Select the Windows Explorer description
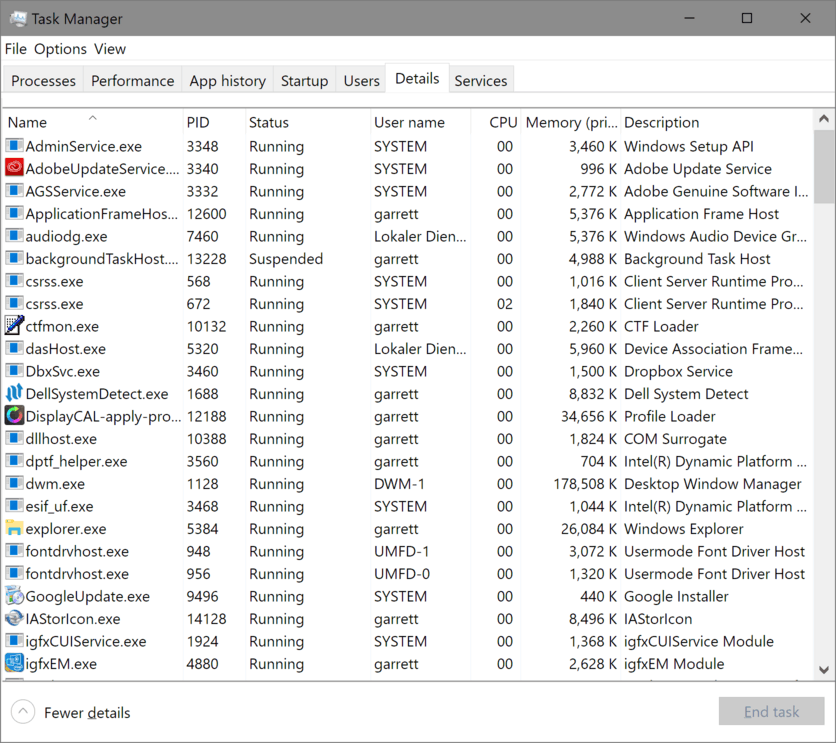836x743 pixels. pyautogui.click(x=684, y=529)
